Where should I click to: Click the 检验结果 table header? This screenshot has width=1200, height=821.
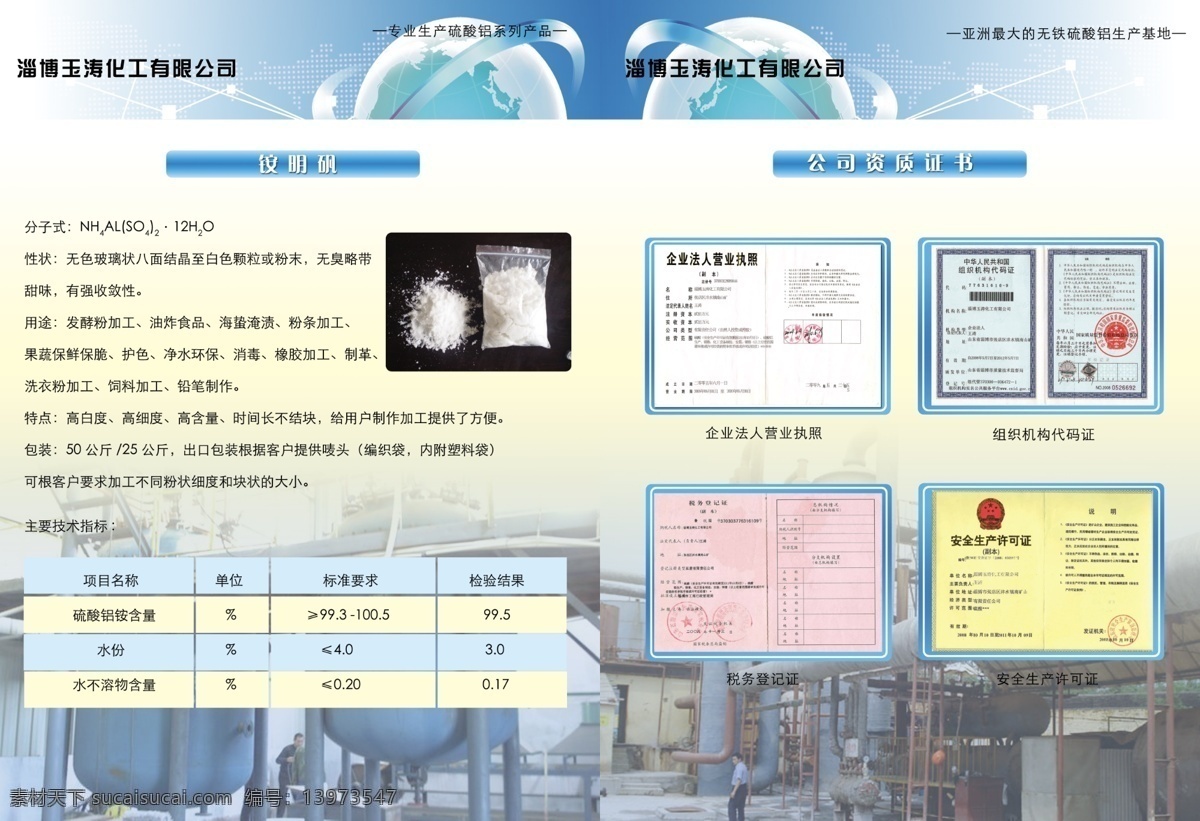(497, 580)
